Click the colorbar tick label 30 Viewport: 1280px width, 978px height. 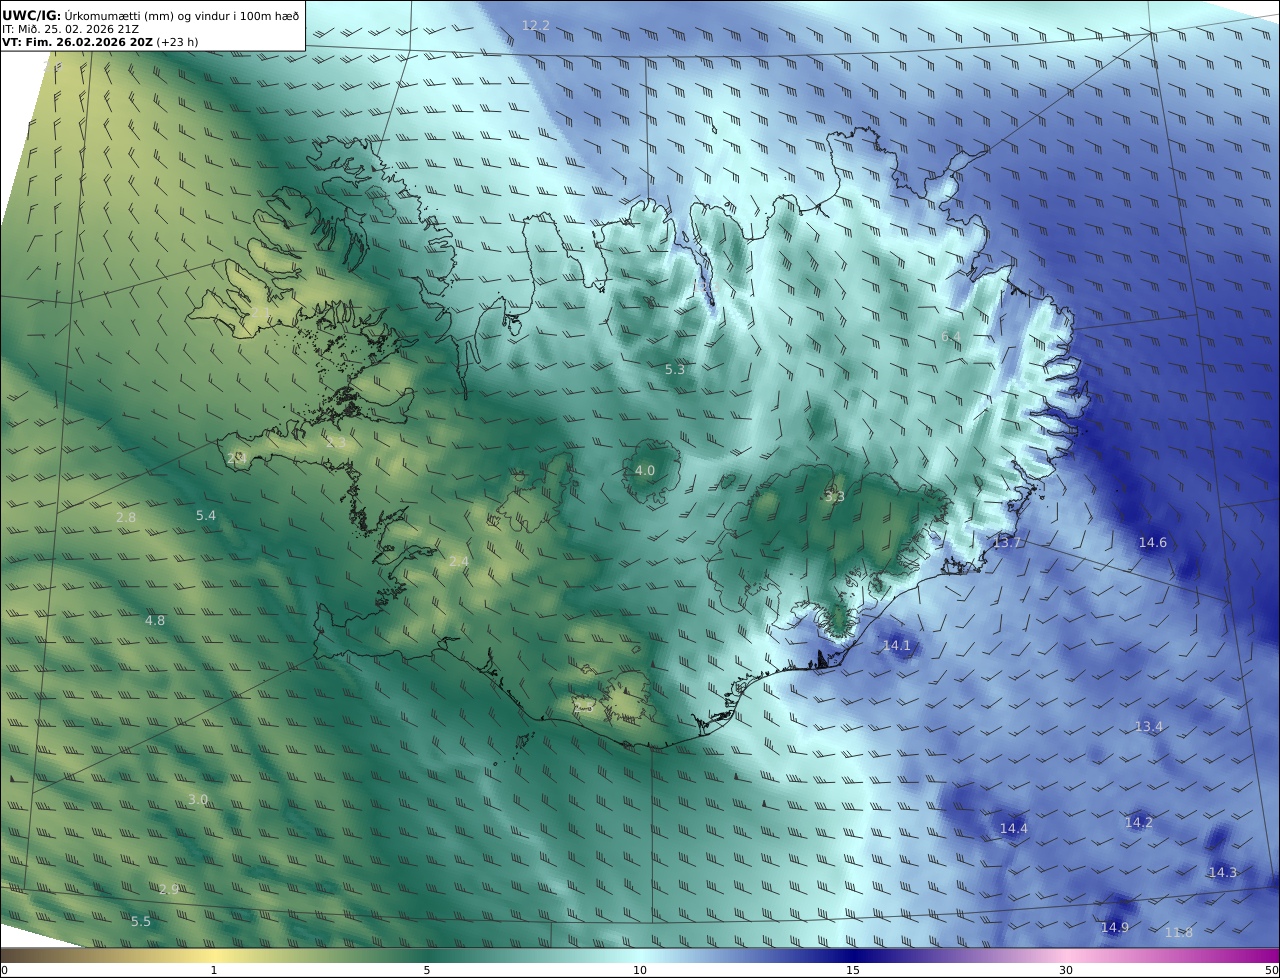(1066, 970)
